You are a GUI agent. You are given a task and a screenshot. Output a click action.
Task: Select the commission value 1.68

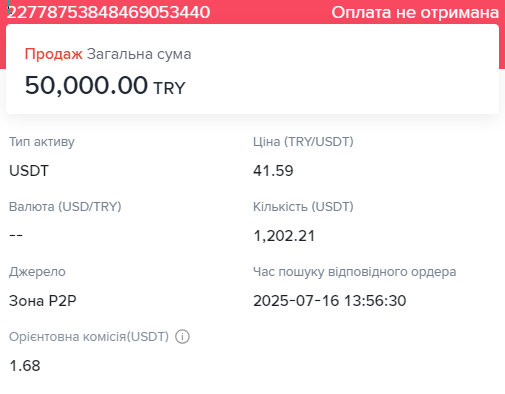point(25,366)
